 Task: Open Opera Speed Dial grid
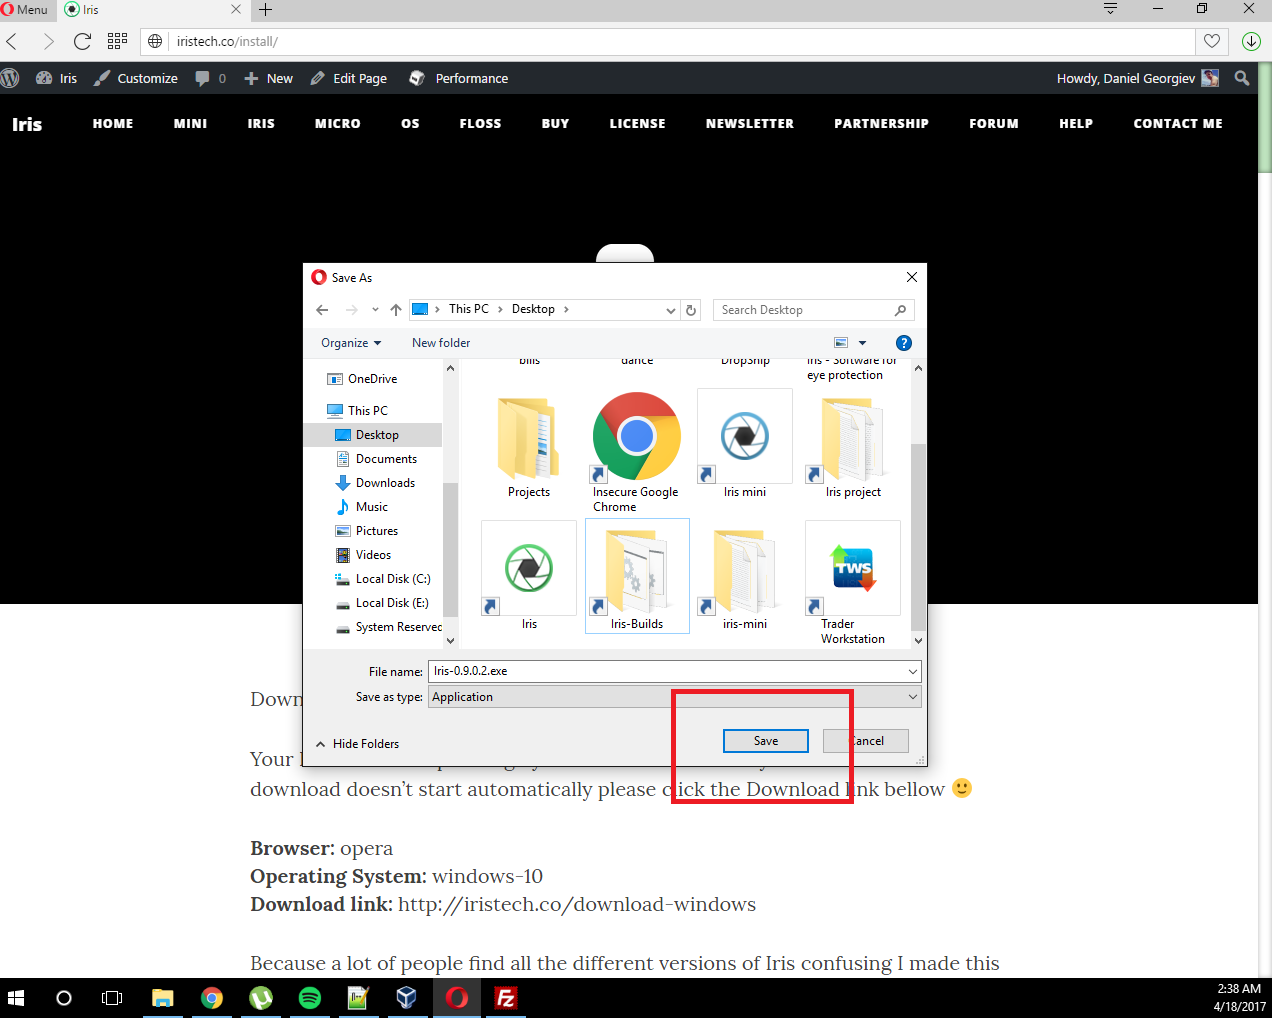tap(117, 41)
